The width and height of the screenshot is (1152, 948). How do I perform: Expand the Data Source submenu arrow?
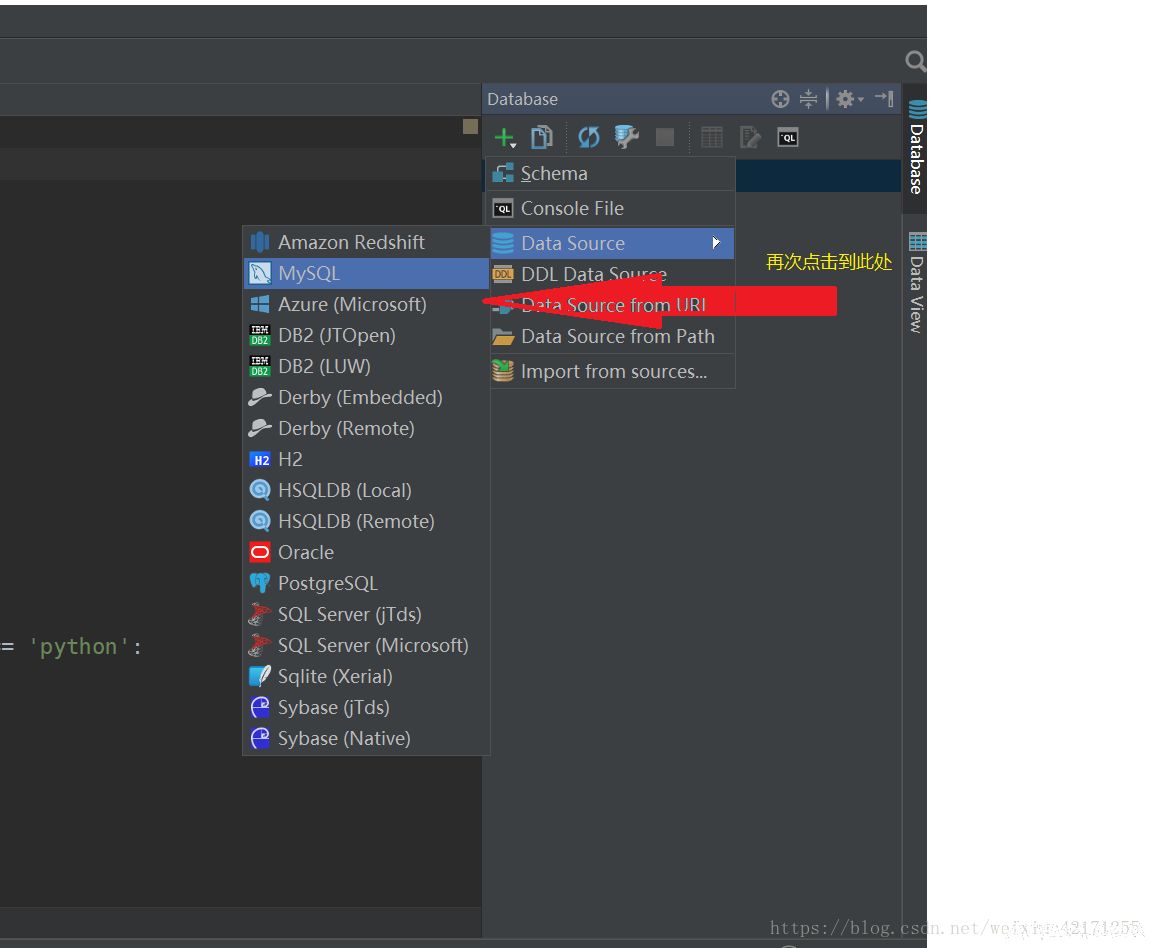[718, 243]
